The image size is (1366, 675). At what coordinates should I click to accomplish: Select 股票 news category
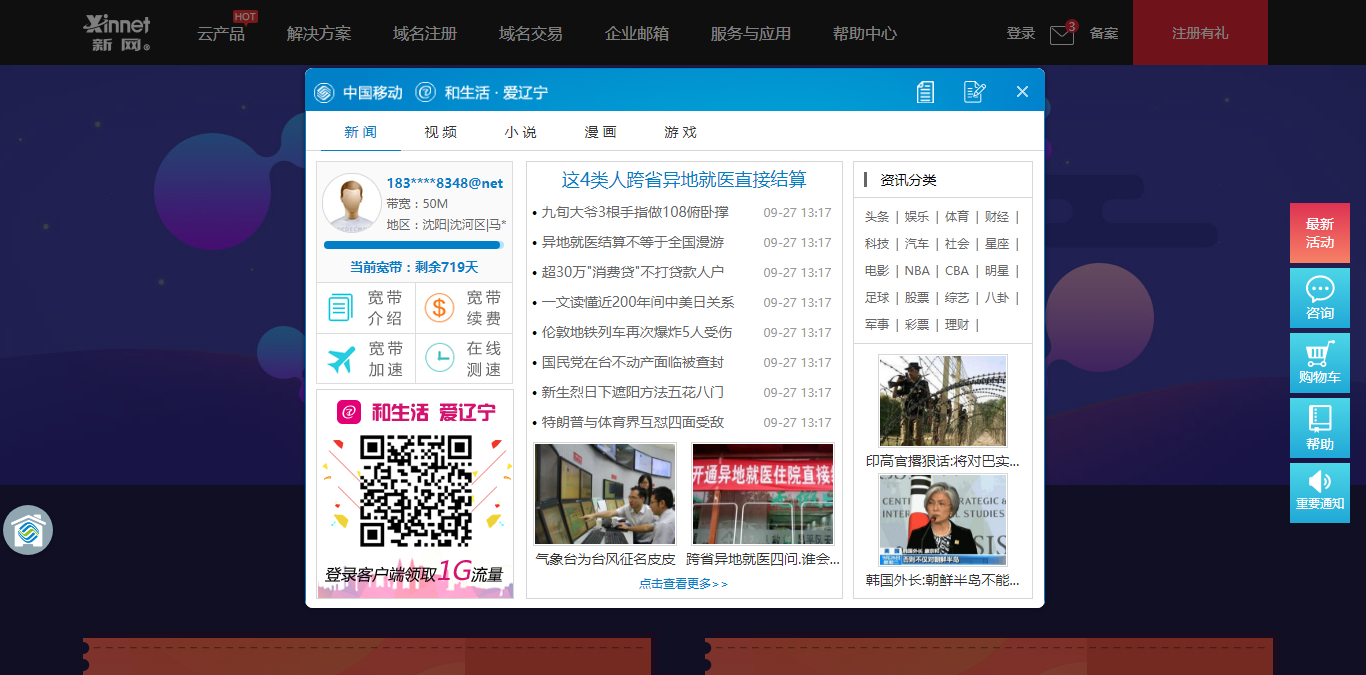[917, 298]
